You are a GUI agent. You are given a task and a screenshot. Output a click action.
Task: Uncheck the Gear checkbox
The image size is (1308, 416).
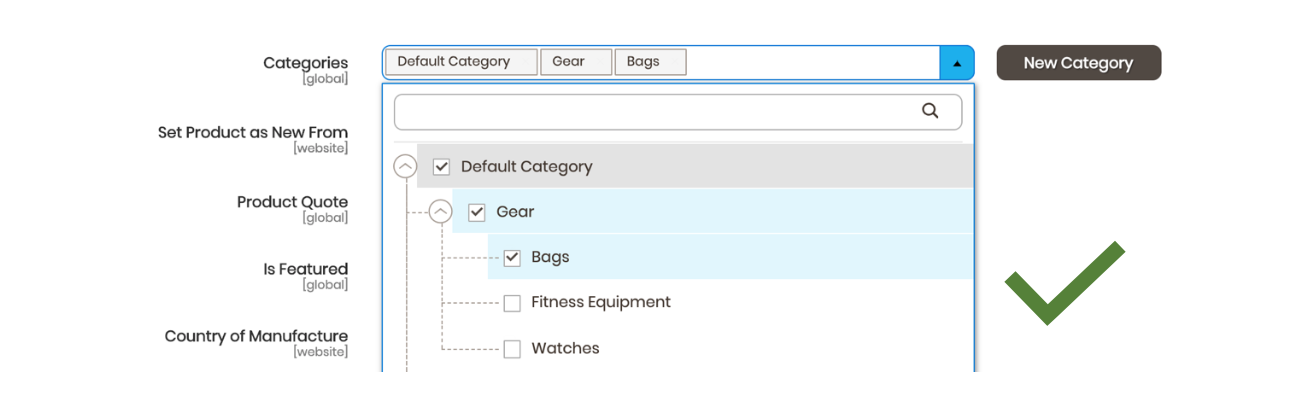tap(477, 212)
